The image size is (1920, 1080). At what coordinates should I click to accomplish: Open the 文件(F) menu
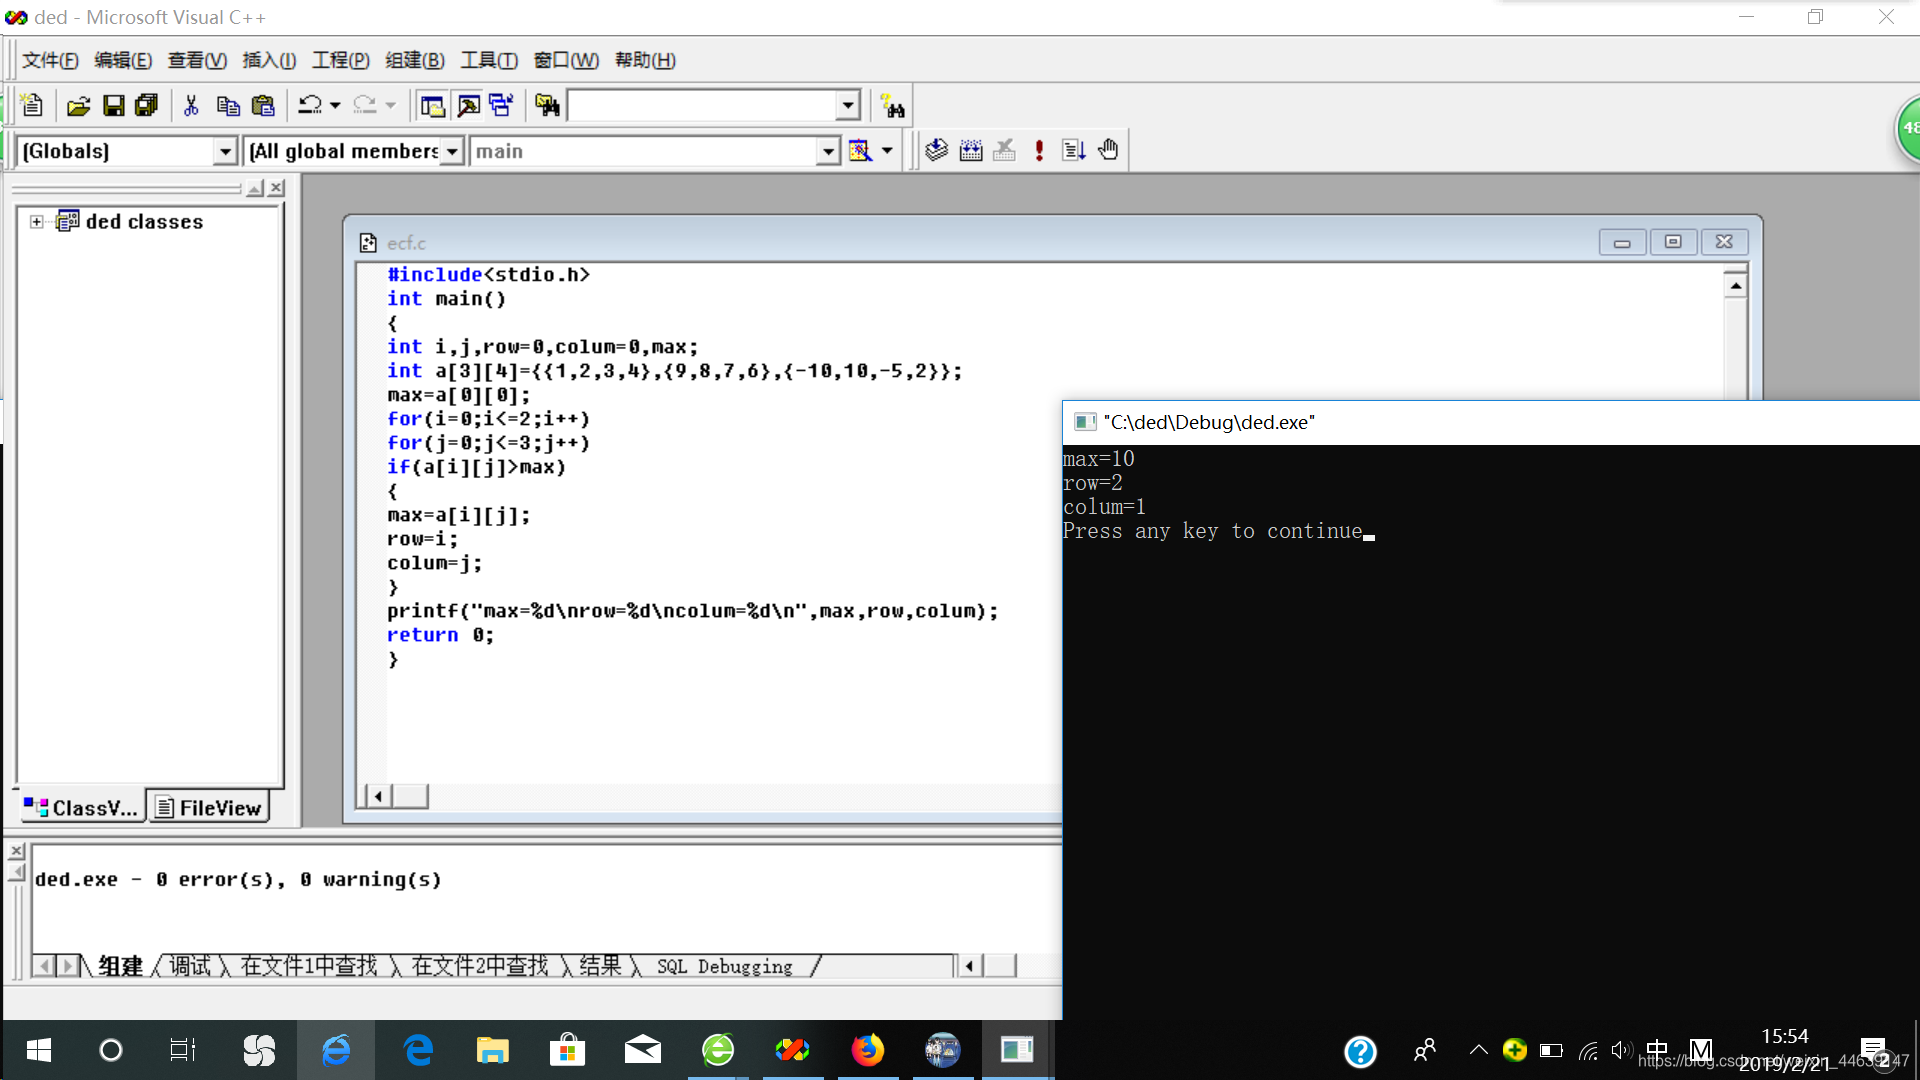click(50, 60)
